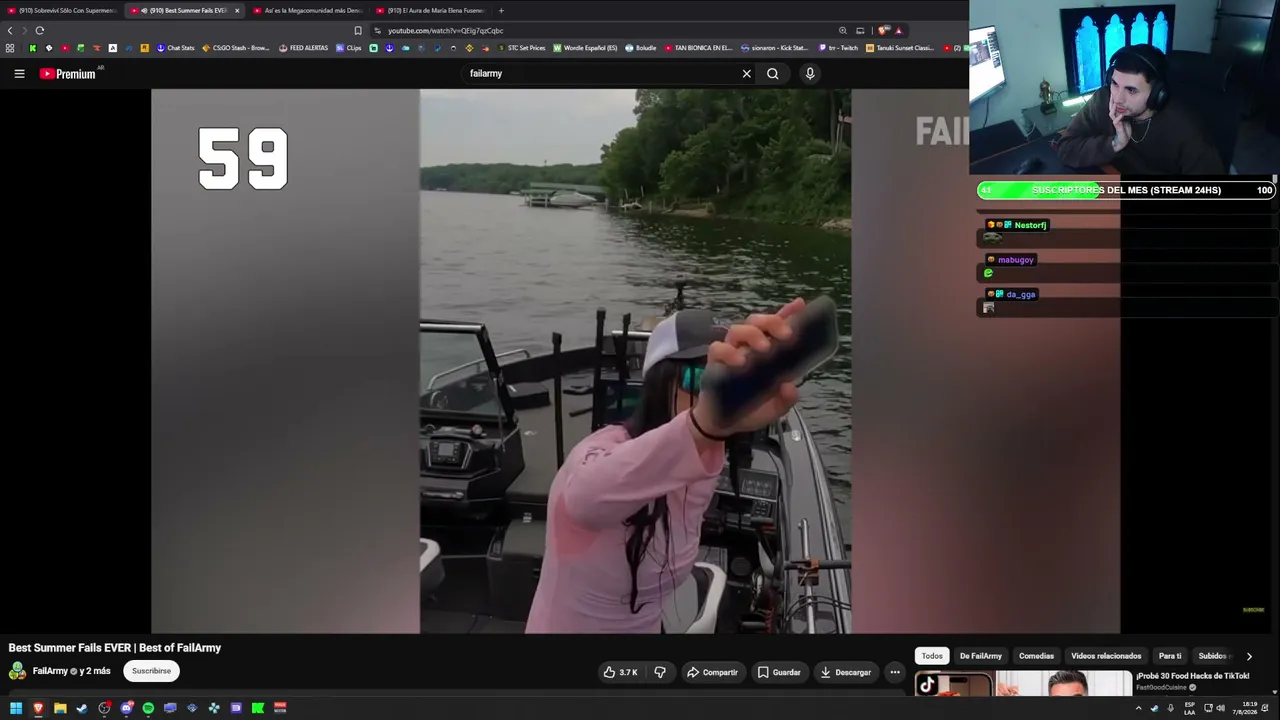Screen dimensions: 1280x720
Task: Open the Boludle bookmark
Action: (641, 48)
